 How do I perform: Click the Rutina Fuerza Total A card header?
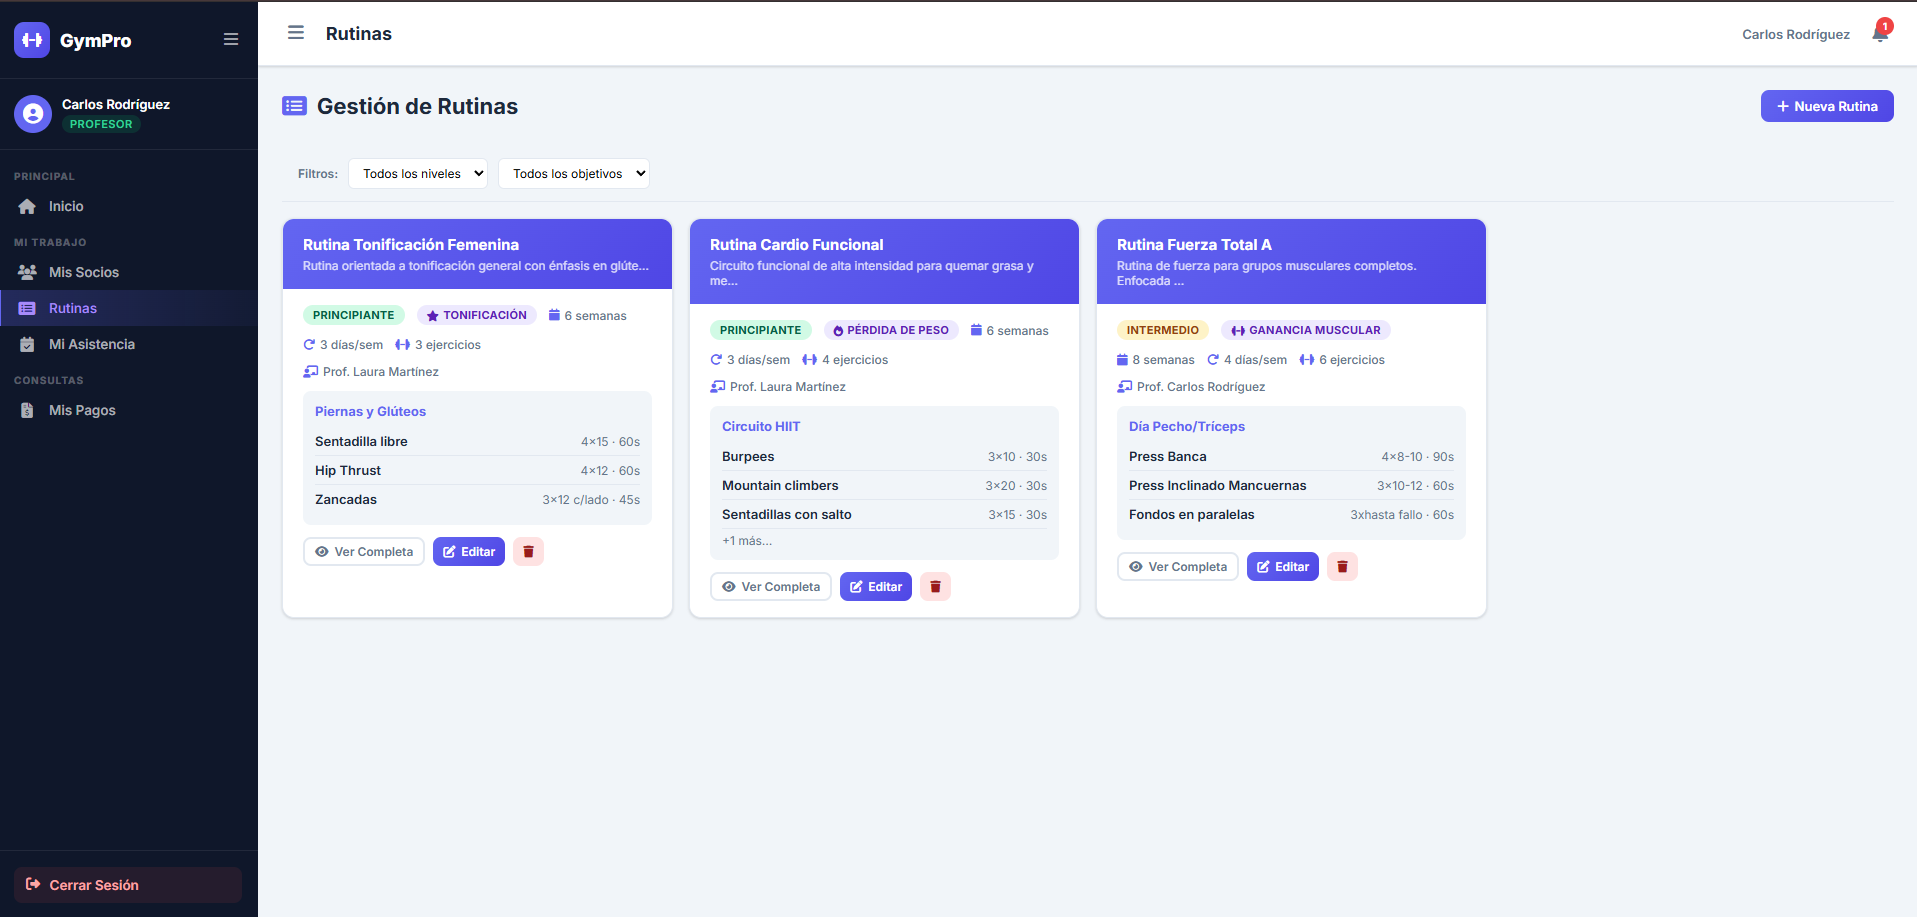[1290, 261]
